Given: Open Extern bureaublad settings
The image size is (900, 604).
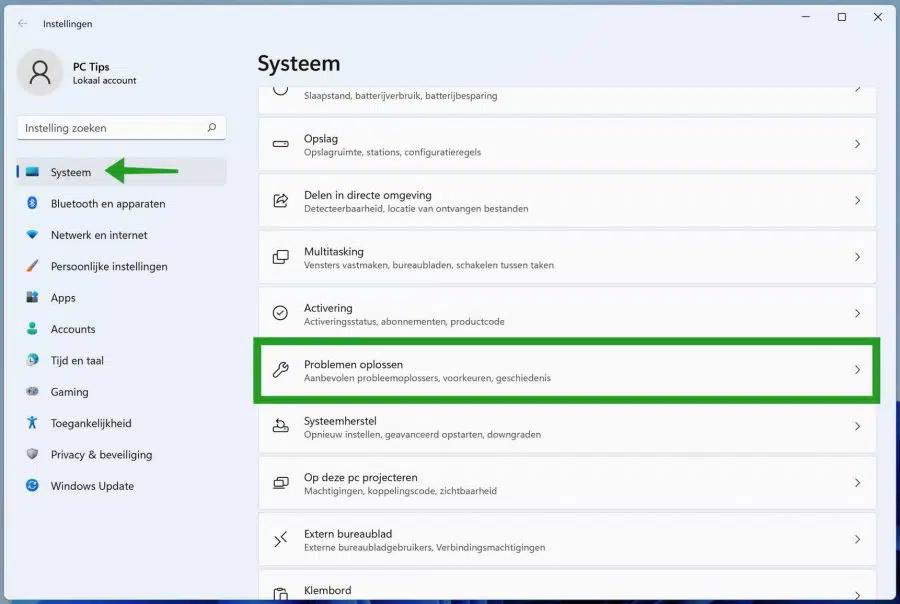Looking at the screenshot, I should pyautogui.click(x=567, y=539).
